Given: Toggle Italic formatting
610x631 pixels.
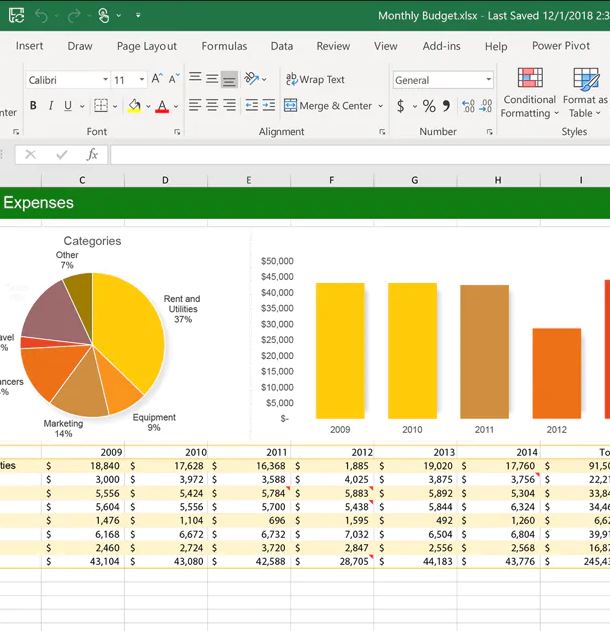Looking at the screenshot, I should coord(51,106).
